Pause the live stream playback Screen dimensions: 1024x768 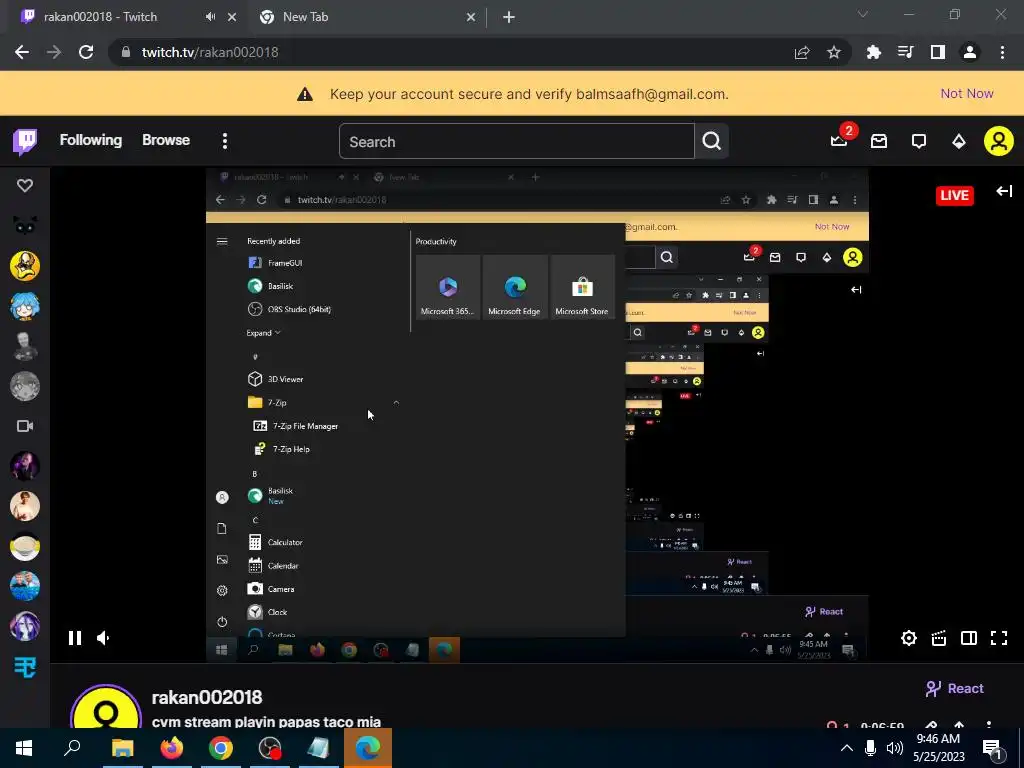coord(75,638)
